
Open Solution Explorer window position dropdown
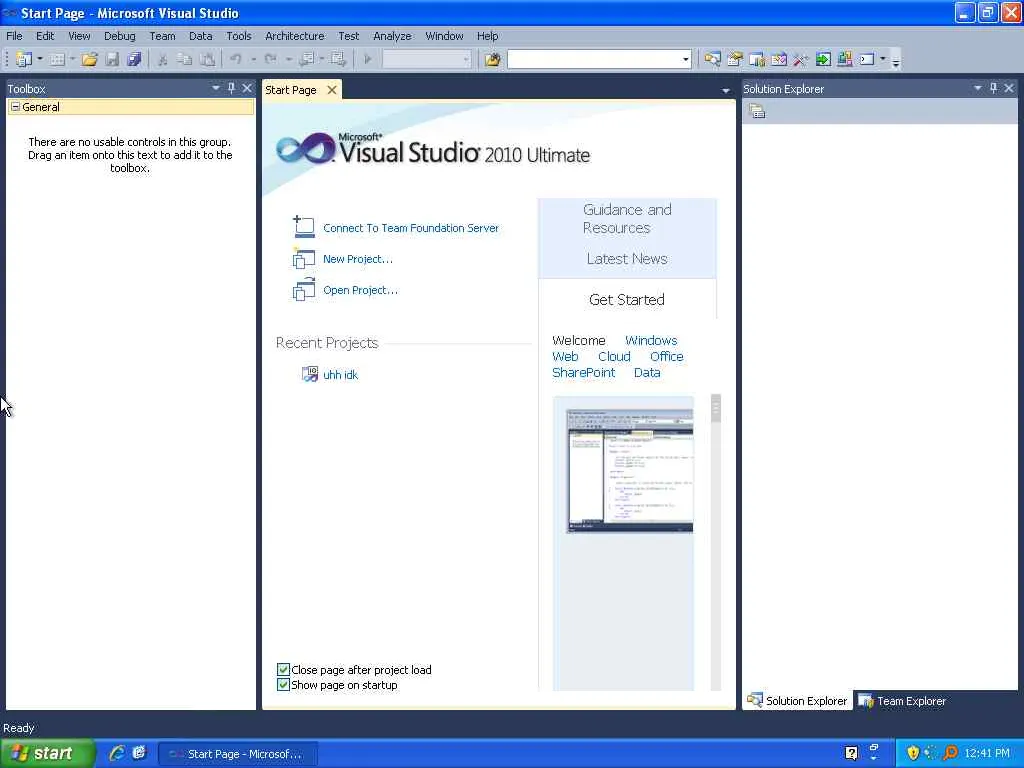point(978,88)
